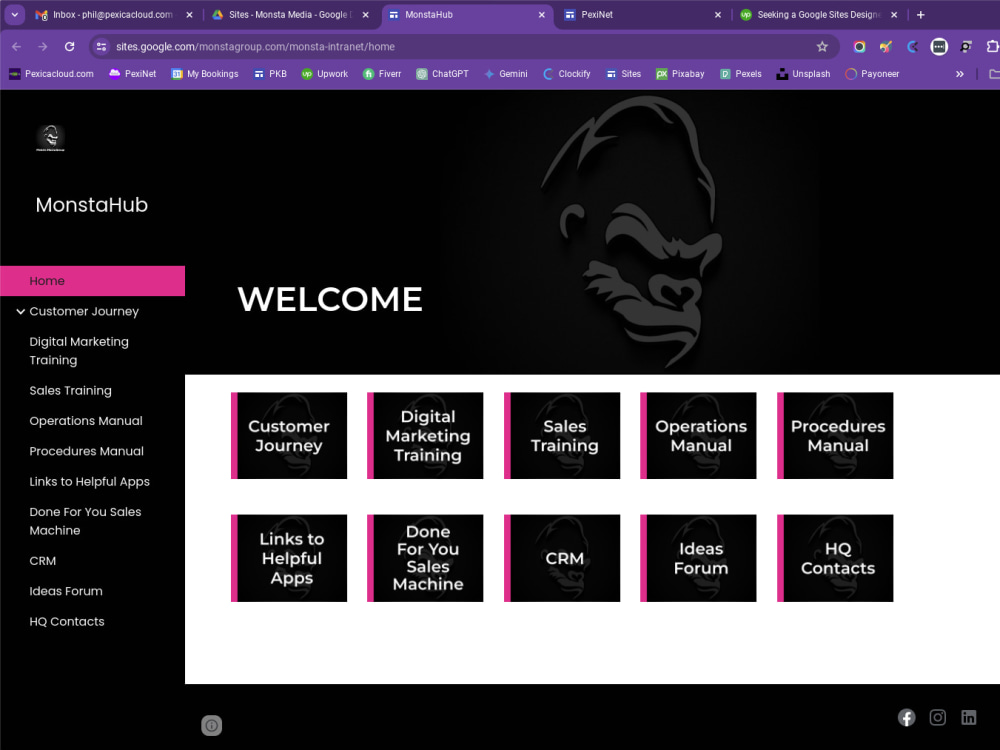Screen dimensions: 1000x750
Task: Click the Operations Manual tile
Action: (x=698, y=436)
